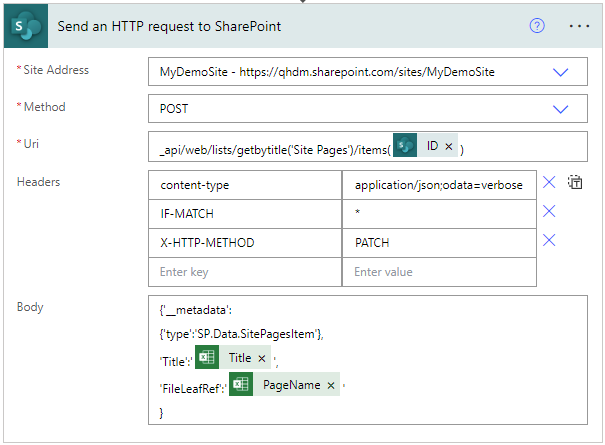Delete the content-type header row
605x445 pixels.
[549, 182]
